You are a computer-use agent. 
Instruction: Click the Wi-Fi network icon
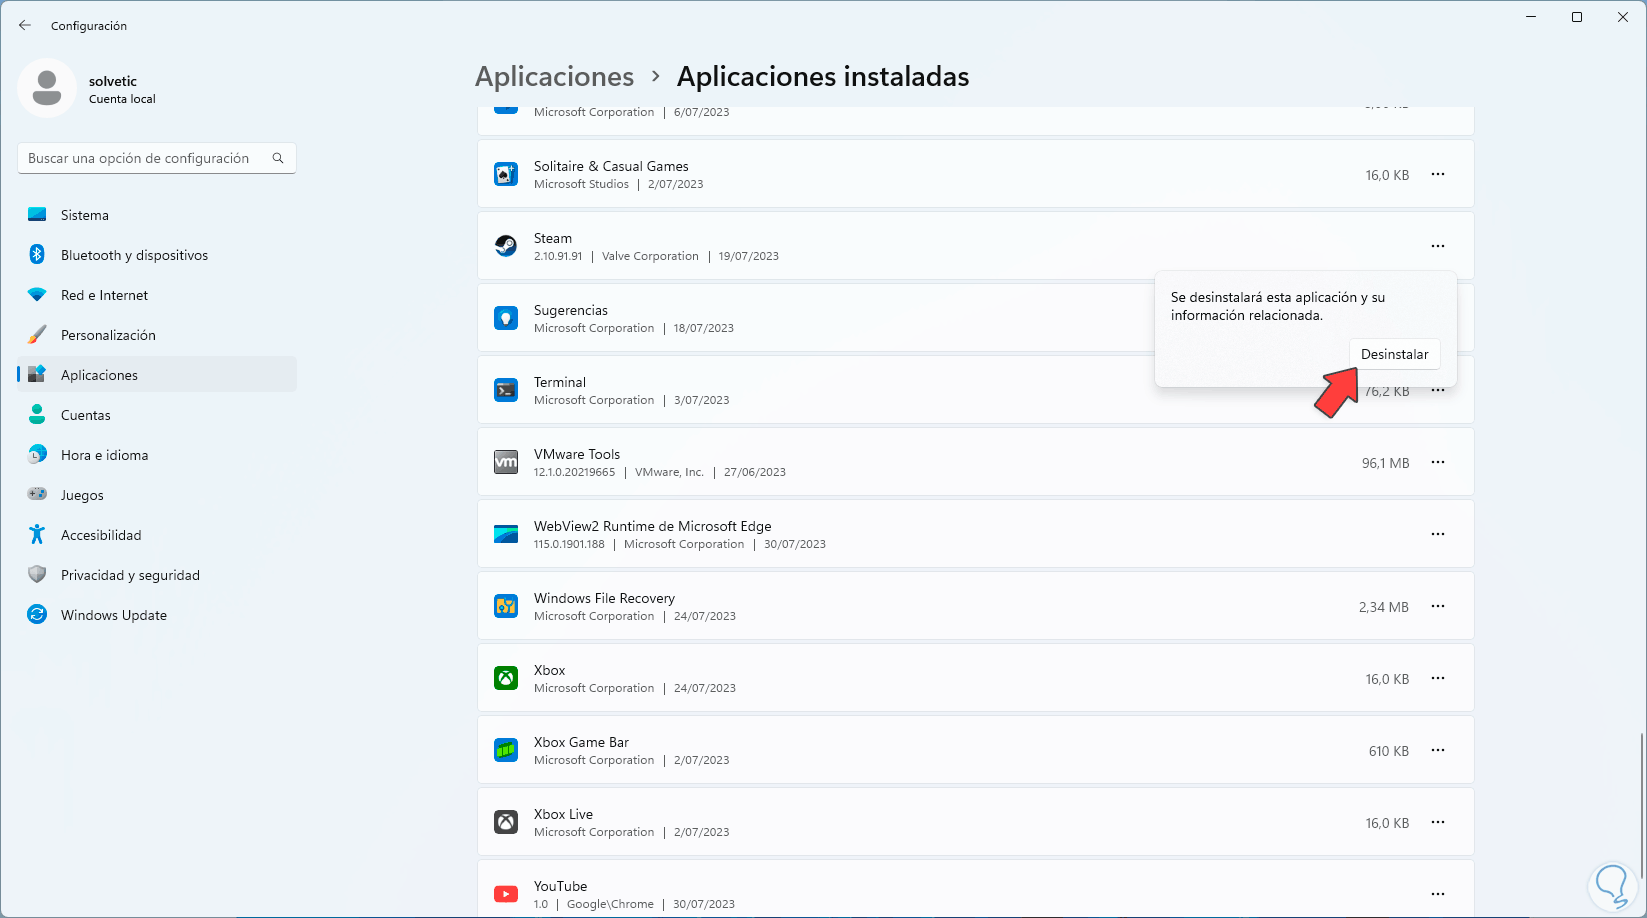click(37, 295)
